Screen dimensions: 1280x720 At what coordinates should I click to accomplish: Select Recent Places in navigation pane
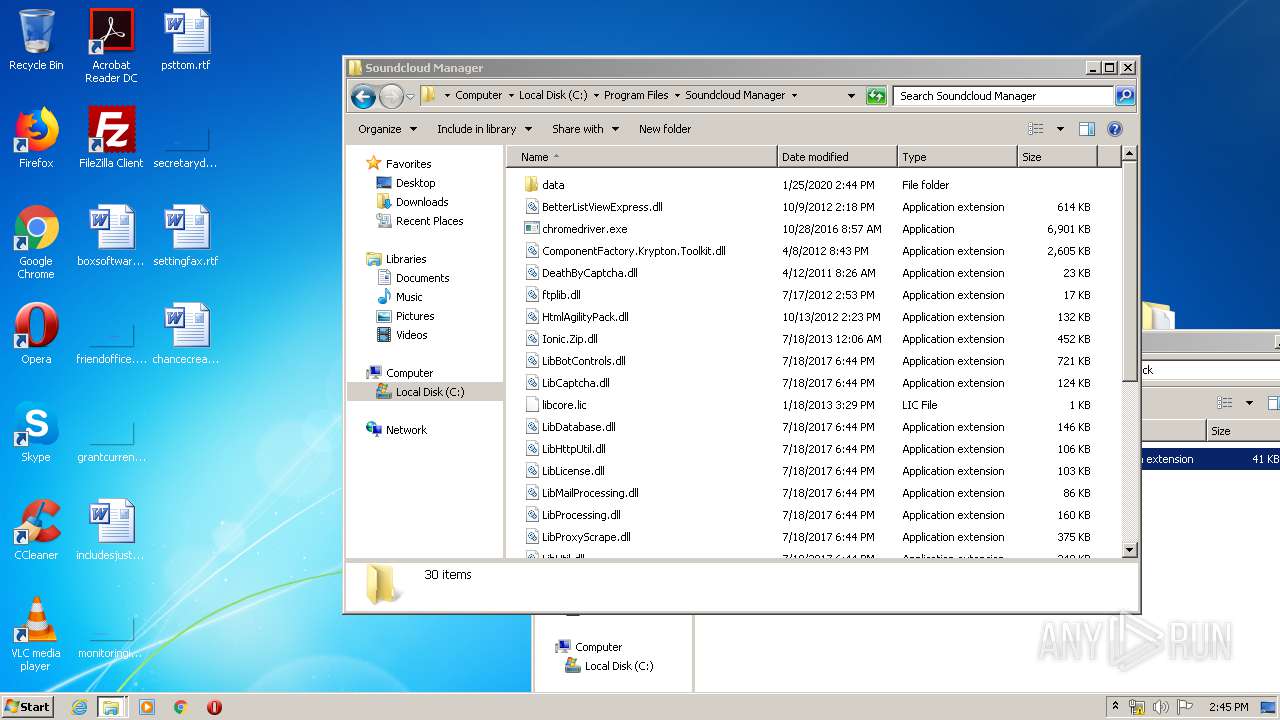coord(429,221)
